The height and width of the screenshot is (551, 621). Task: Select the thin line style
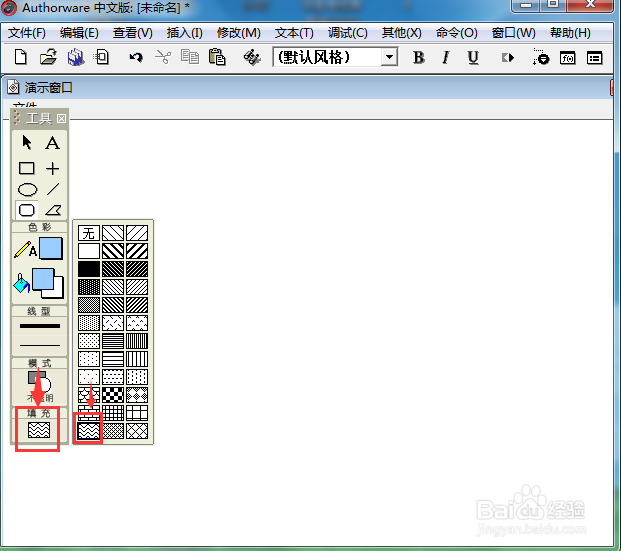tap(40, 345)
